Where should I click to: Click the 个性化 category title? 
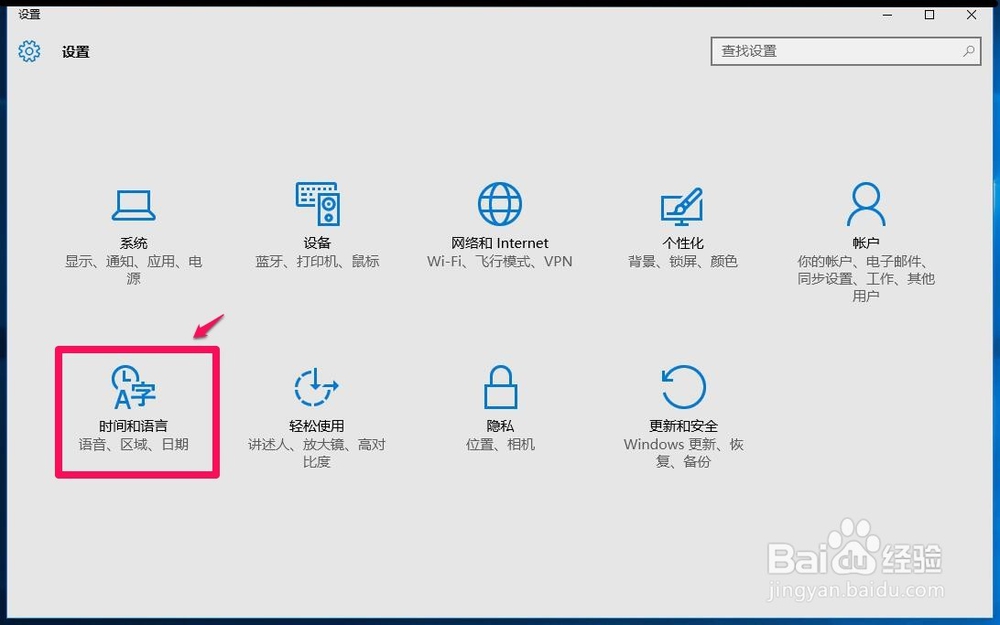tap(682, 243)
